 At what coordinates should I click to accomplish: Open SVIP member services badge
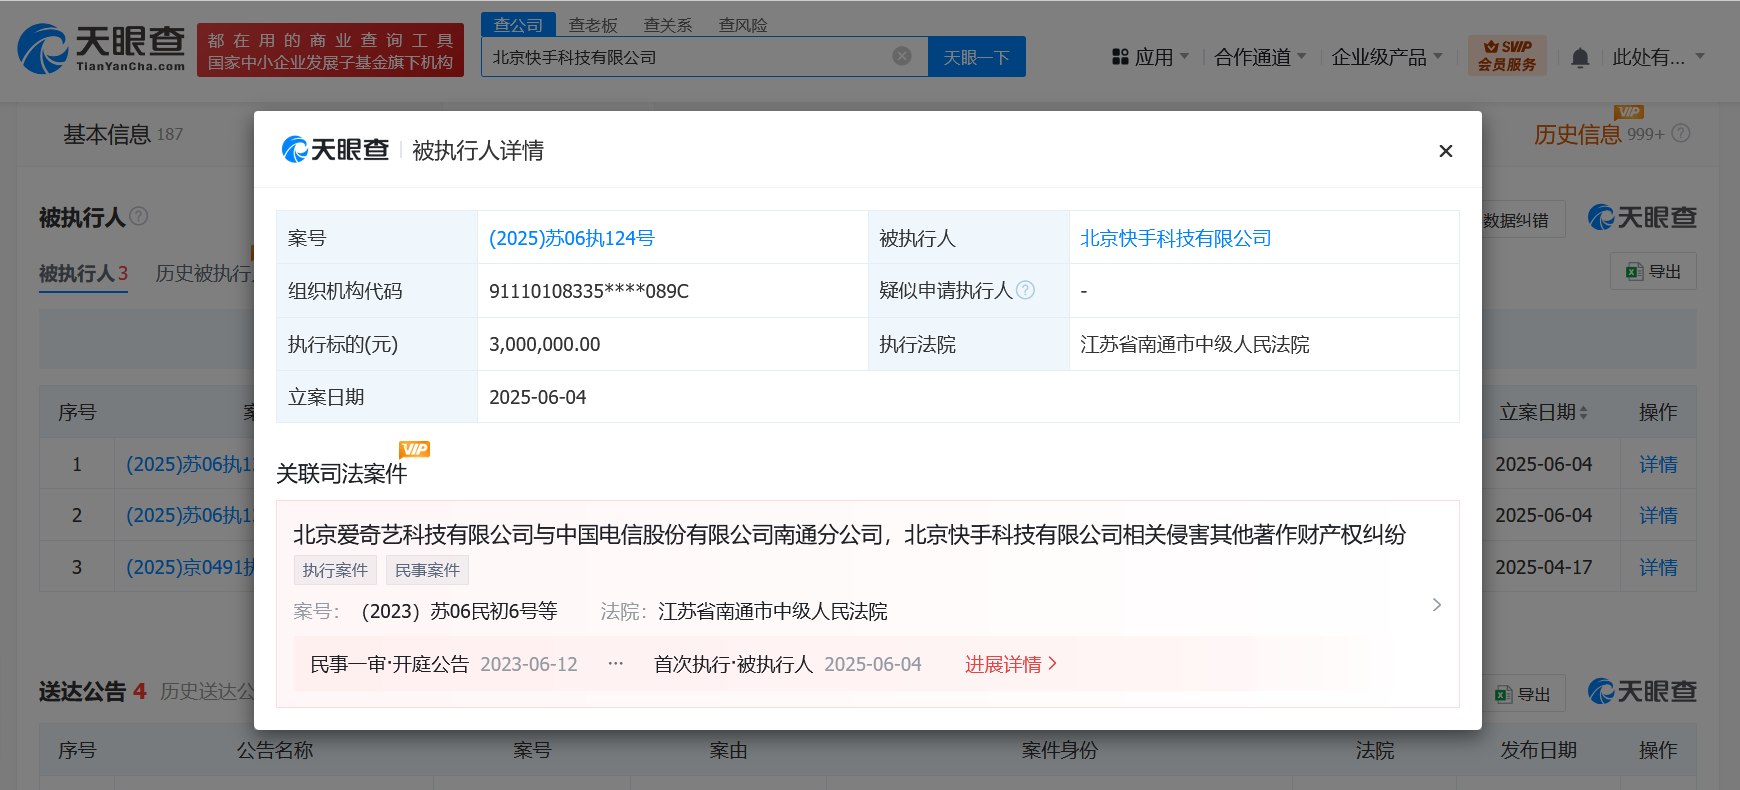click(1507, 56)
